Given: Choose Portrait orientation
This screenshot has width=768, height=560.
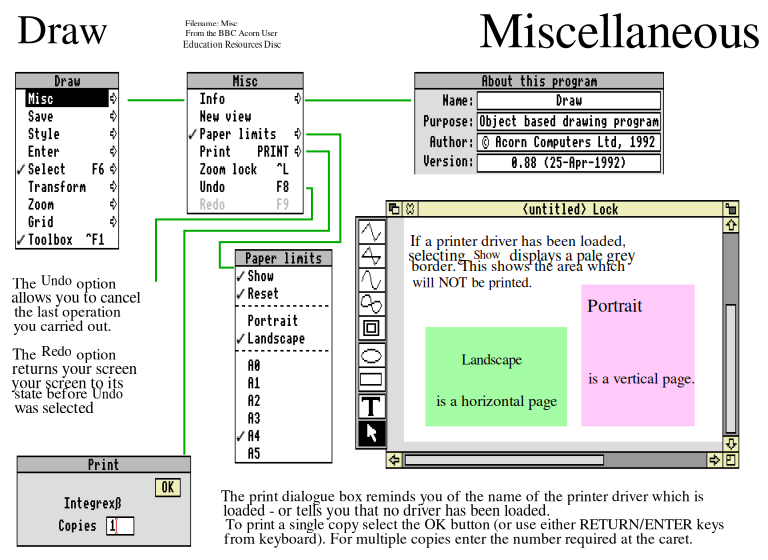Looking at the screenshot, I should 284,321.
